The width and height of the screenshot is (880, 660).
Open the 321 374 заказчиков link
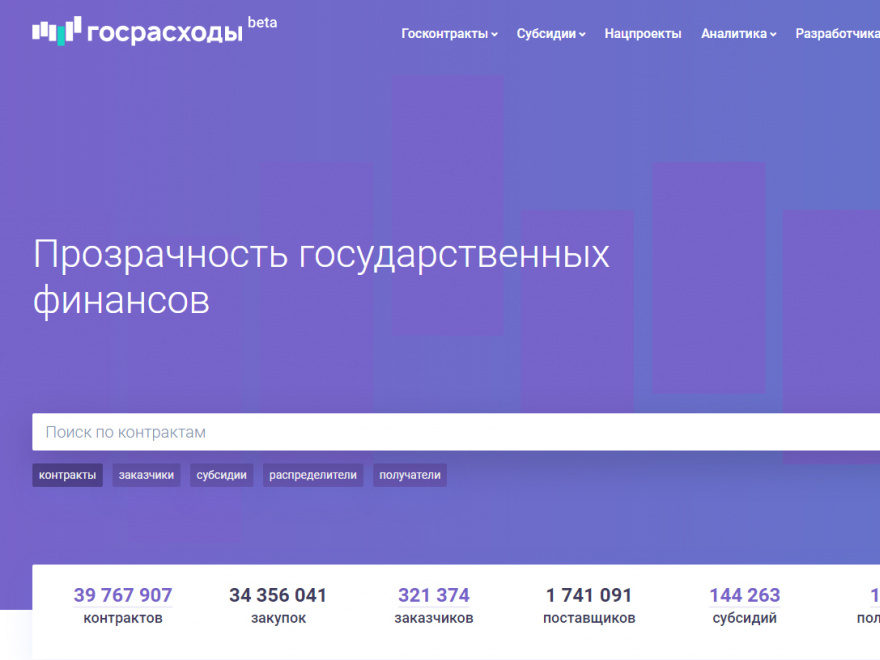pos(434,595)
